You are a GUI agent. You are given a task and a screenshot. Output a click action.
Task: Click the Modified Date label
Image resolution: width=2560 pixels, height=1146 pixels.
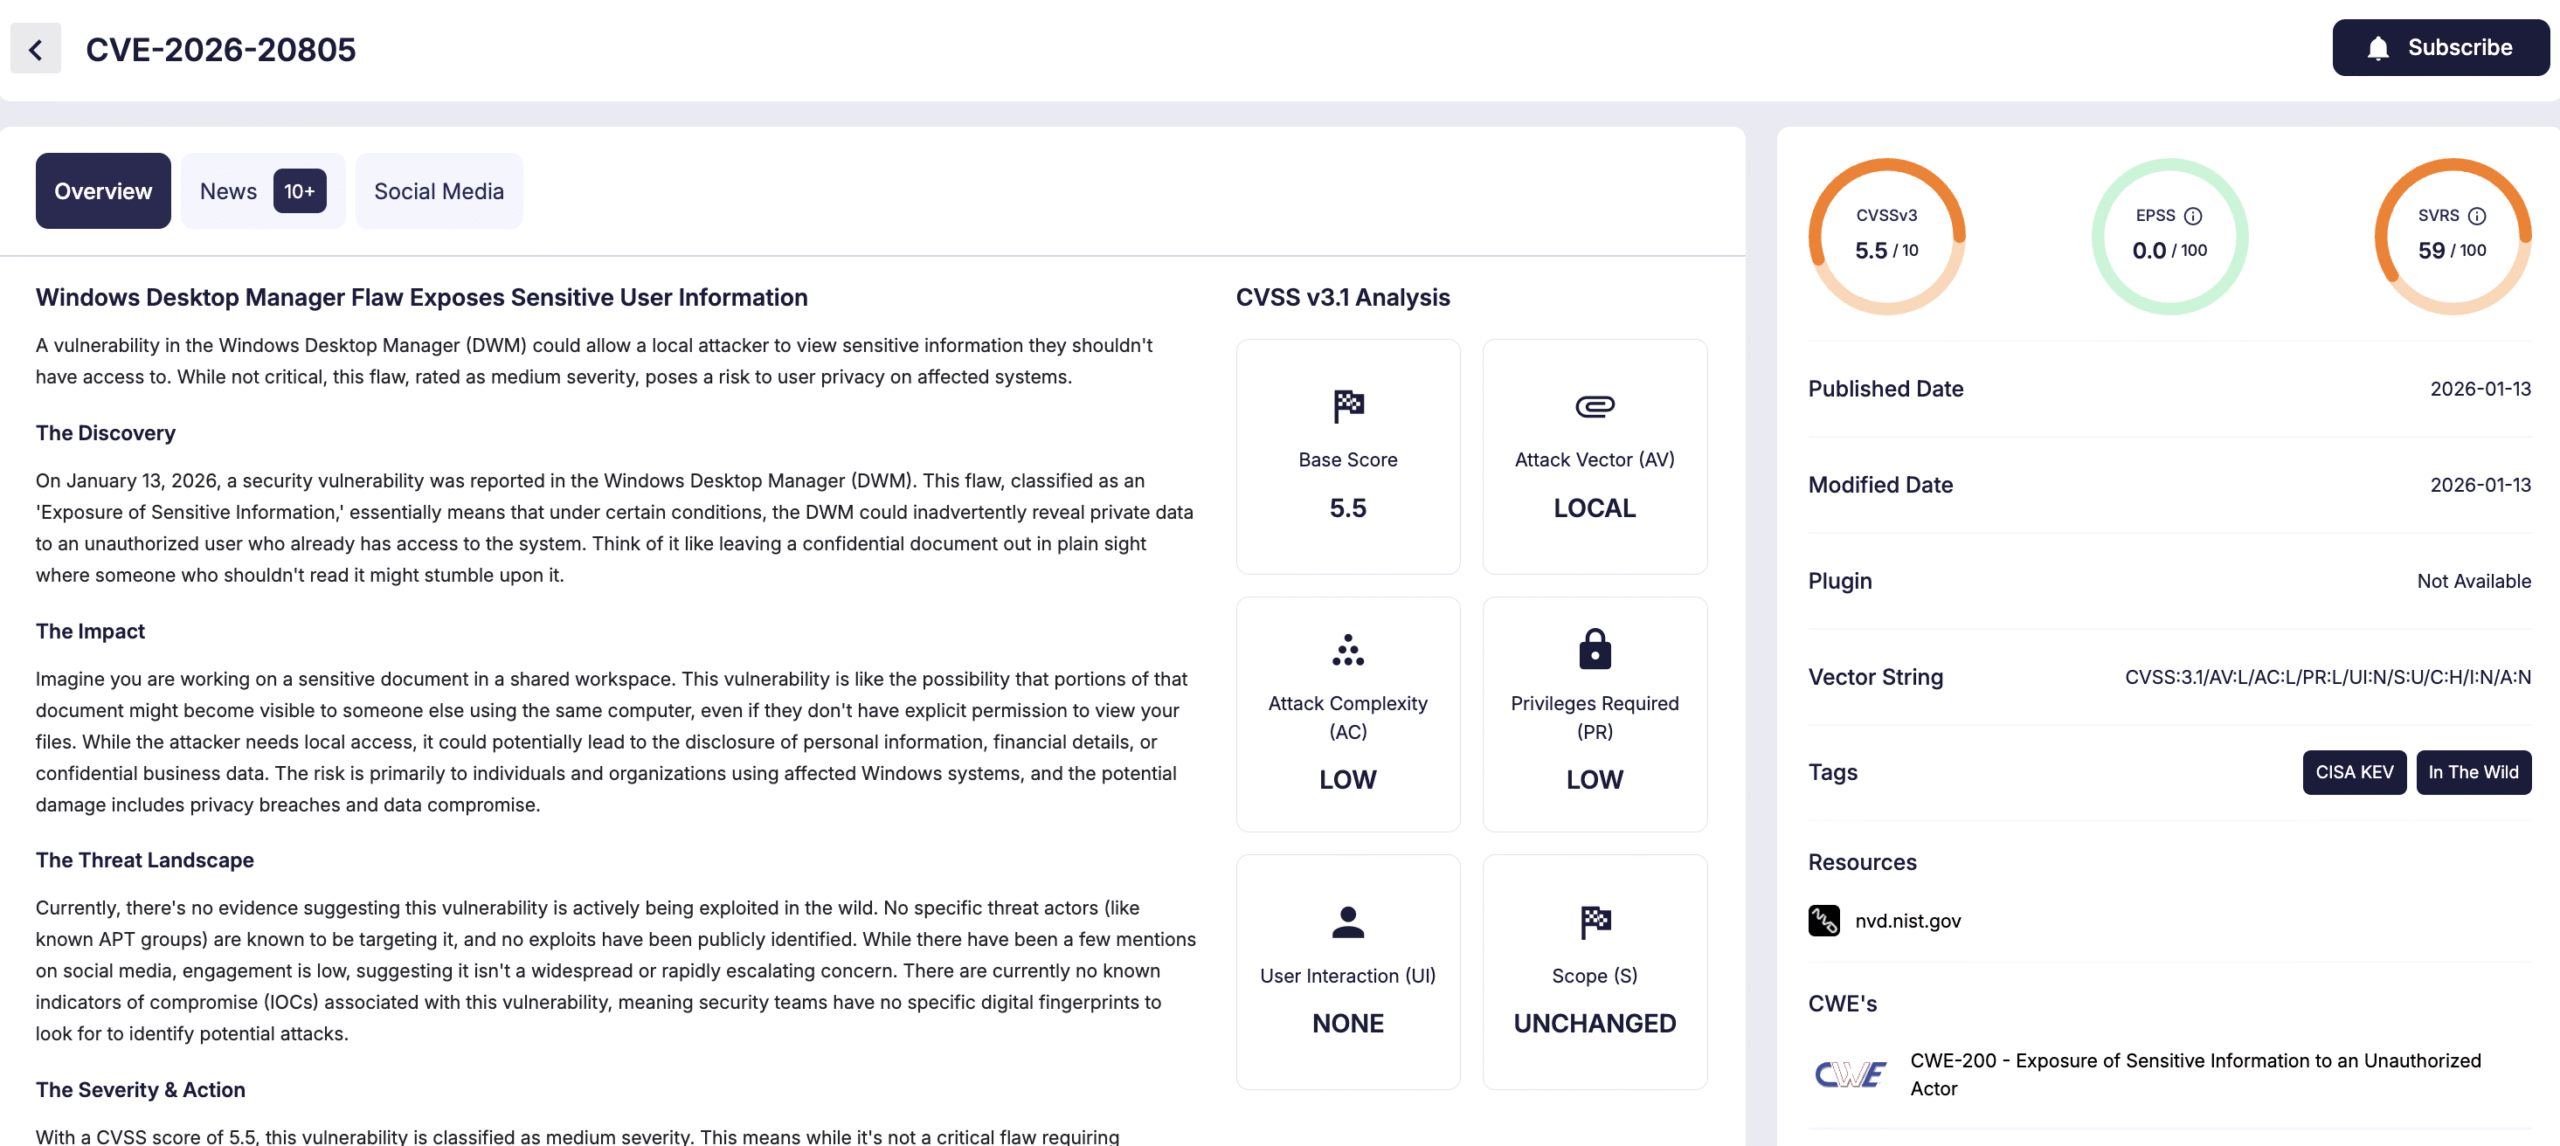pyautogui.click(x=1880, y=485)
